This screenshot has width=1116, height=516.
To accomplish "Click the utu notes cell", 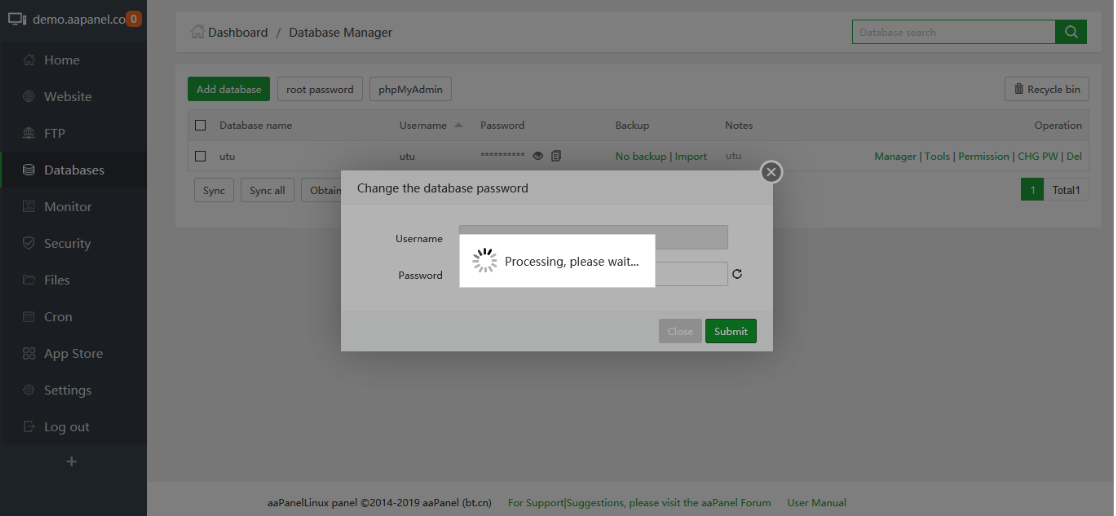I will click(733, 156).
